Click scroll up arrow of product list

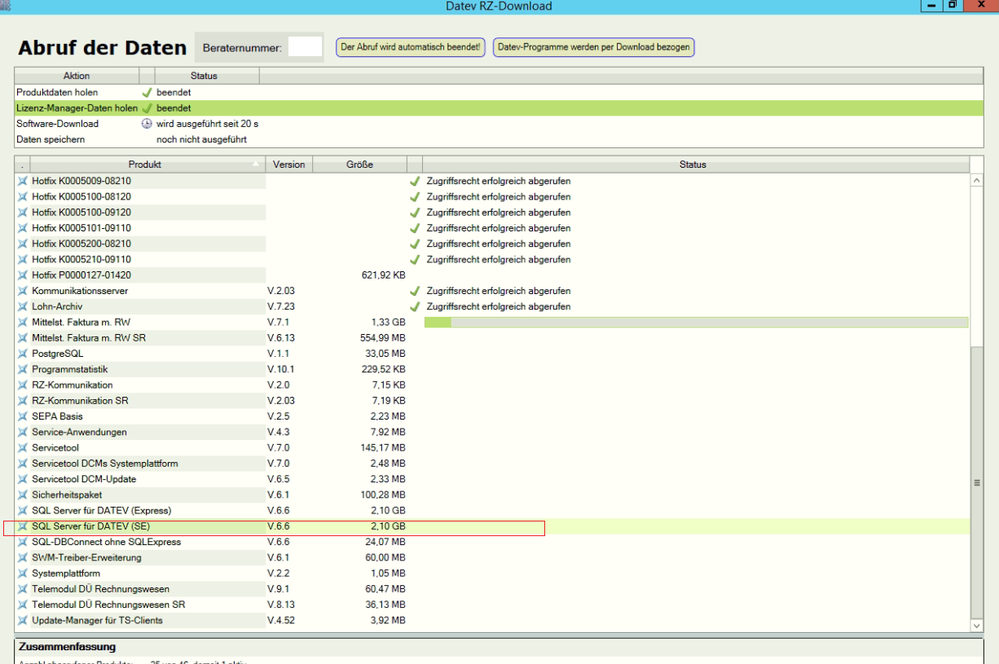pos(977,181)
